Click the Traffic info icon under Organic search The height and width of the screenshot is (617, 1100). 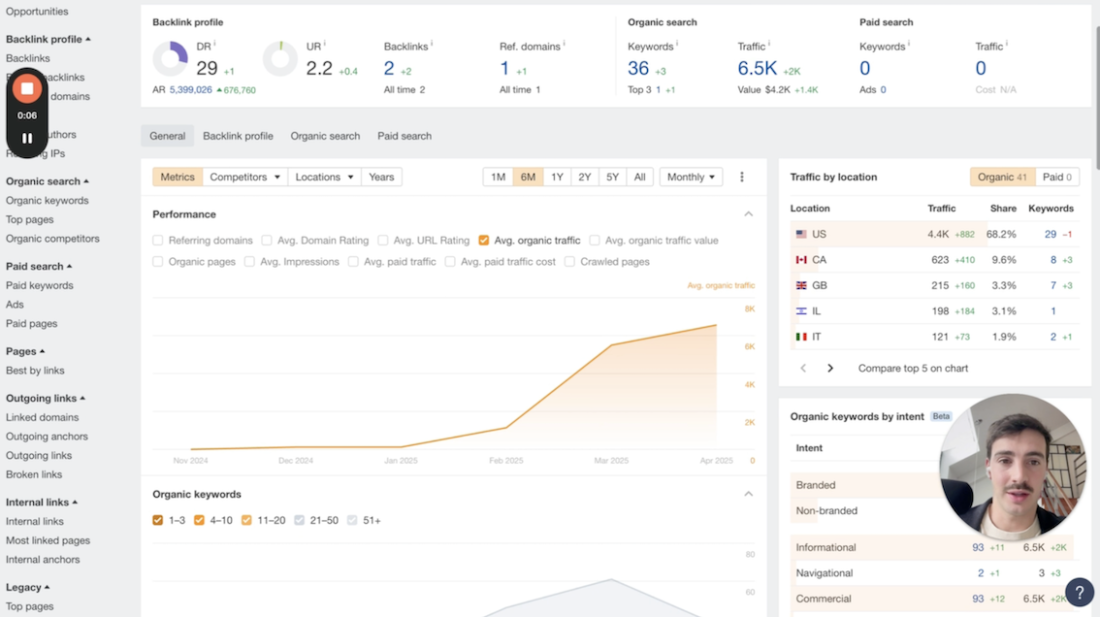coord(768,41)
